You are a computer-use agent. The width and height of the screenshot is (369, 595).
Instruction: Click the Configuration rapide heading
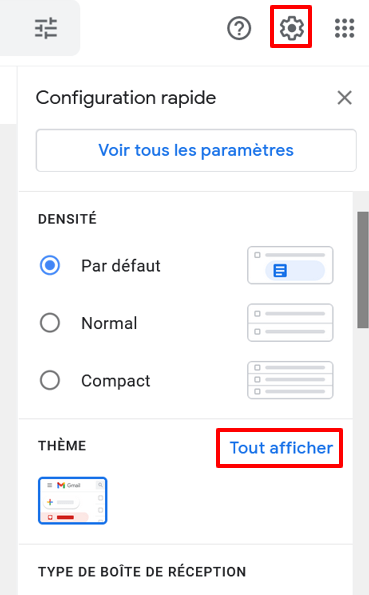pyautogui.click(x=126, y=98)
